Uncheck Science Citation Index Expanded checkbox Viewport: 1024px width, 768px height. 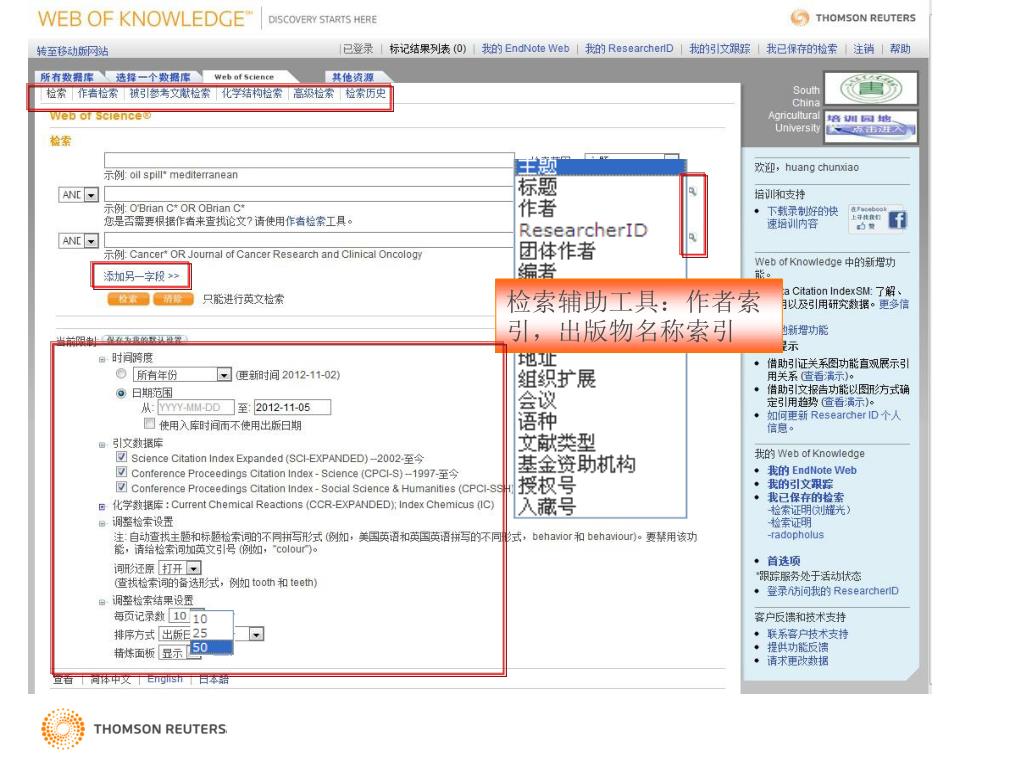121,457
